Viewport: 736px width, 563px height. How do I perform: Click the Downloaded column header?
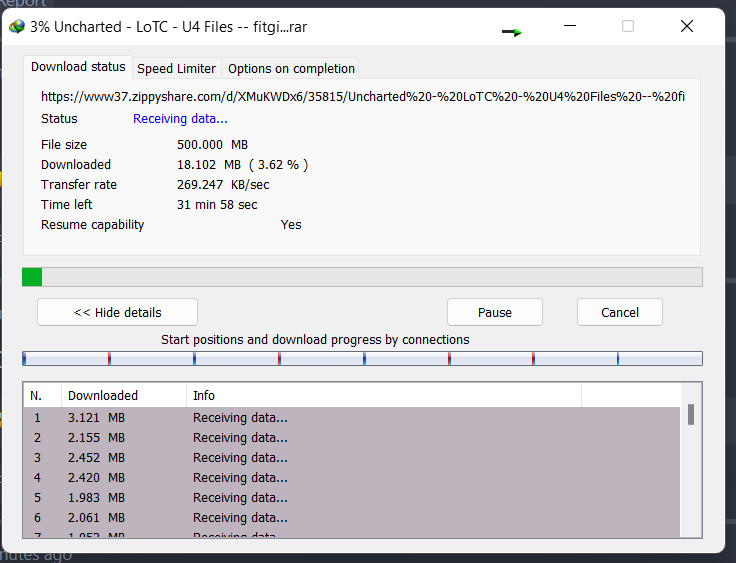[124, 395]
